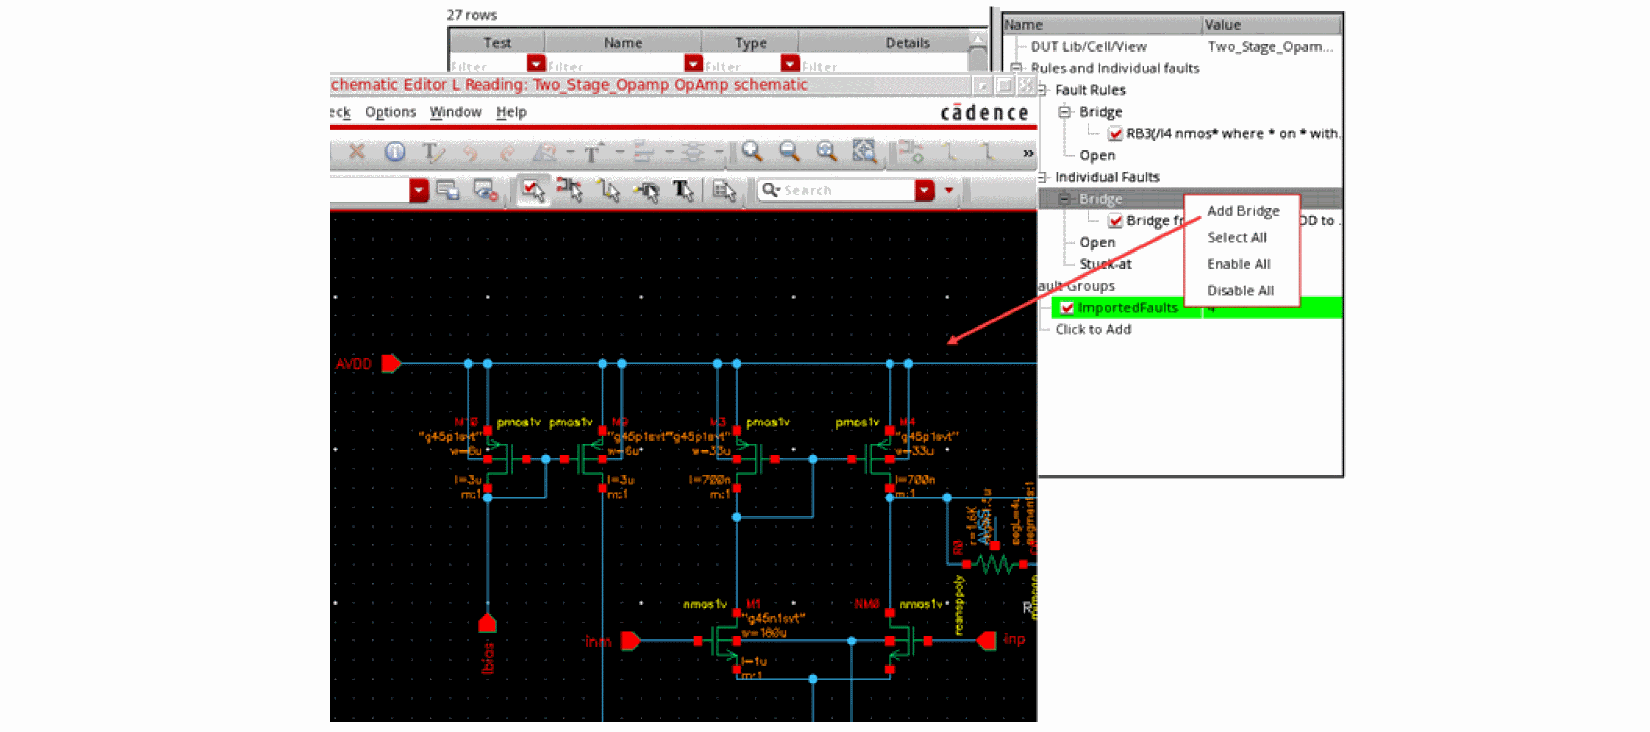1650x732 pixels.
Task: Click the blue Properties info icon
Action: 395,152
